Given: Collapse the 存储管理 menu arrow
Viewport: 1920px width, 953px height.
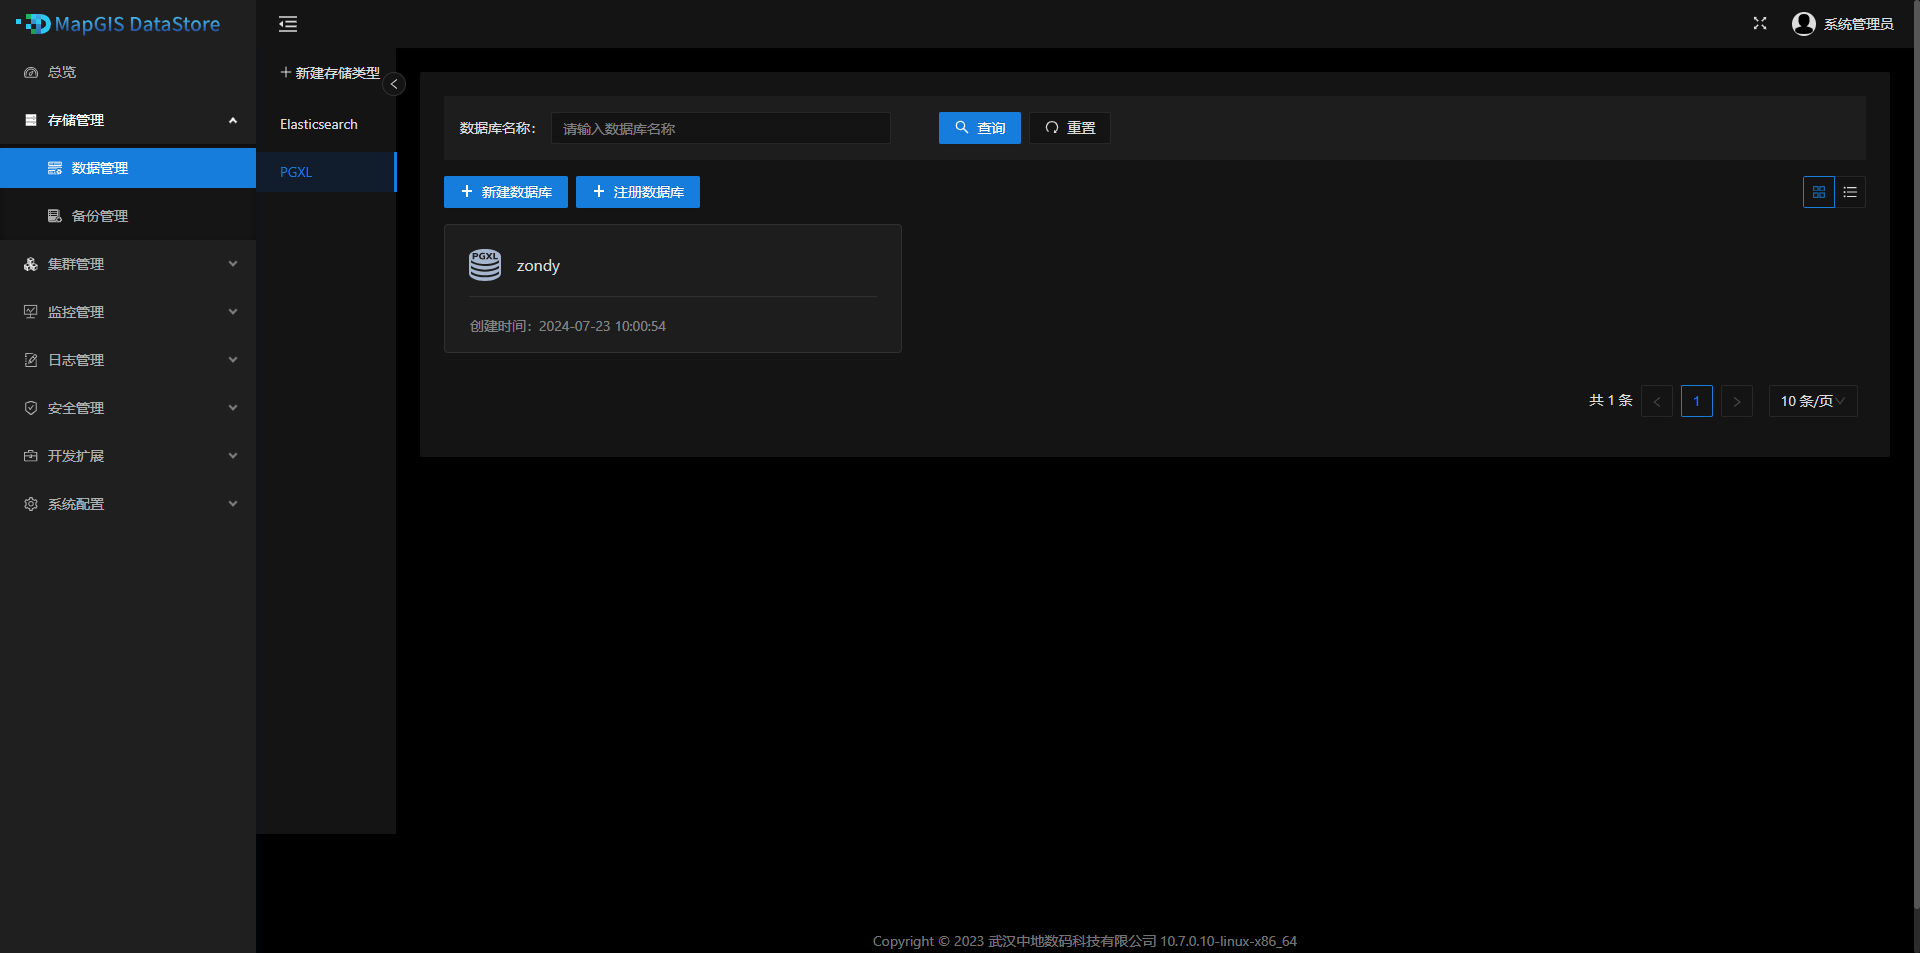Looking at the screenshot, I should 233,120.
